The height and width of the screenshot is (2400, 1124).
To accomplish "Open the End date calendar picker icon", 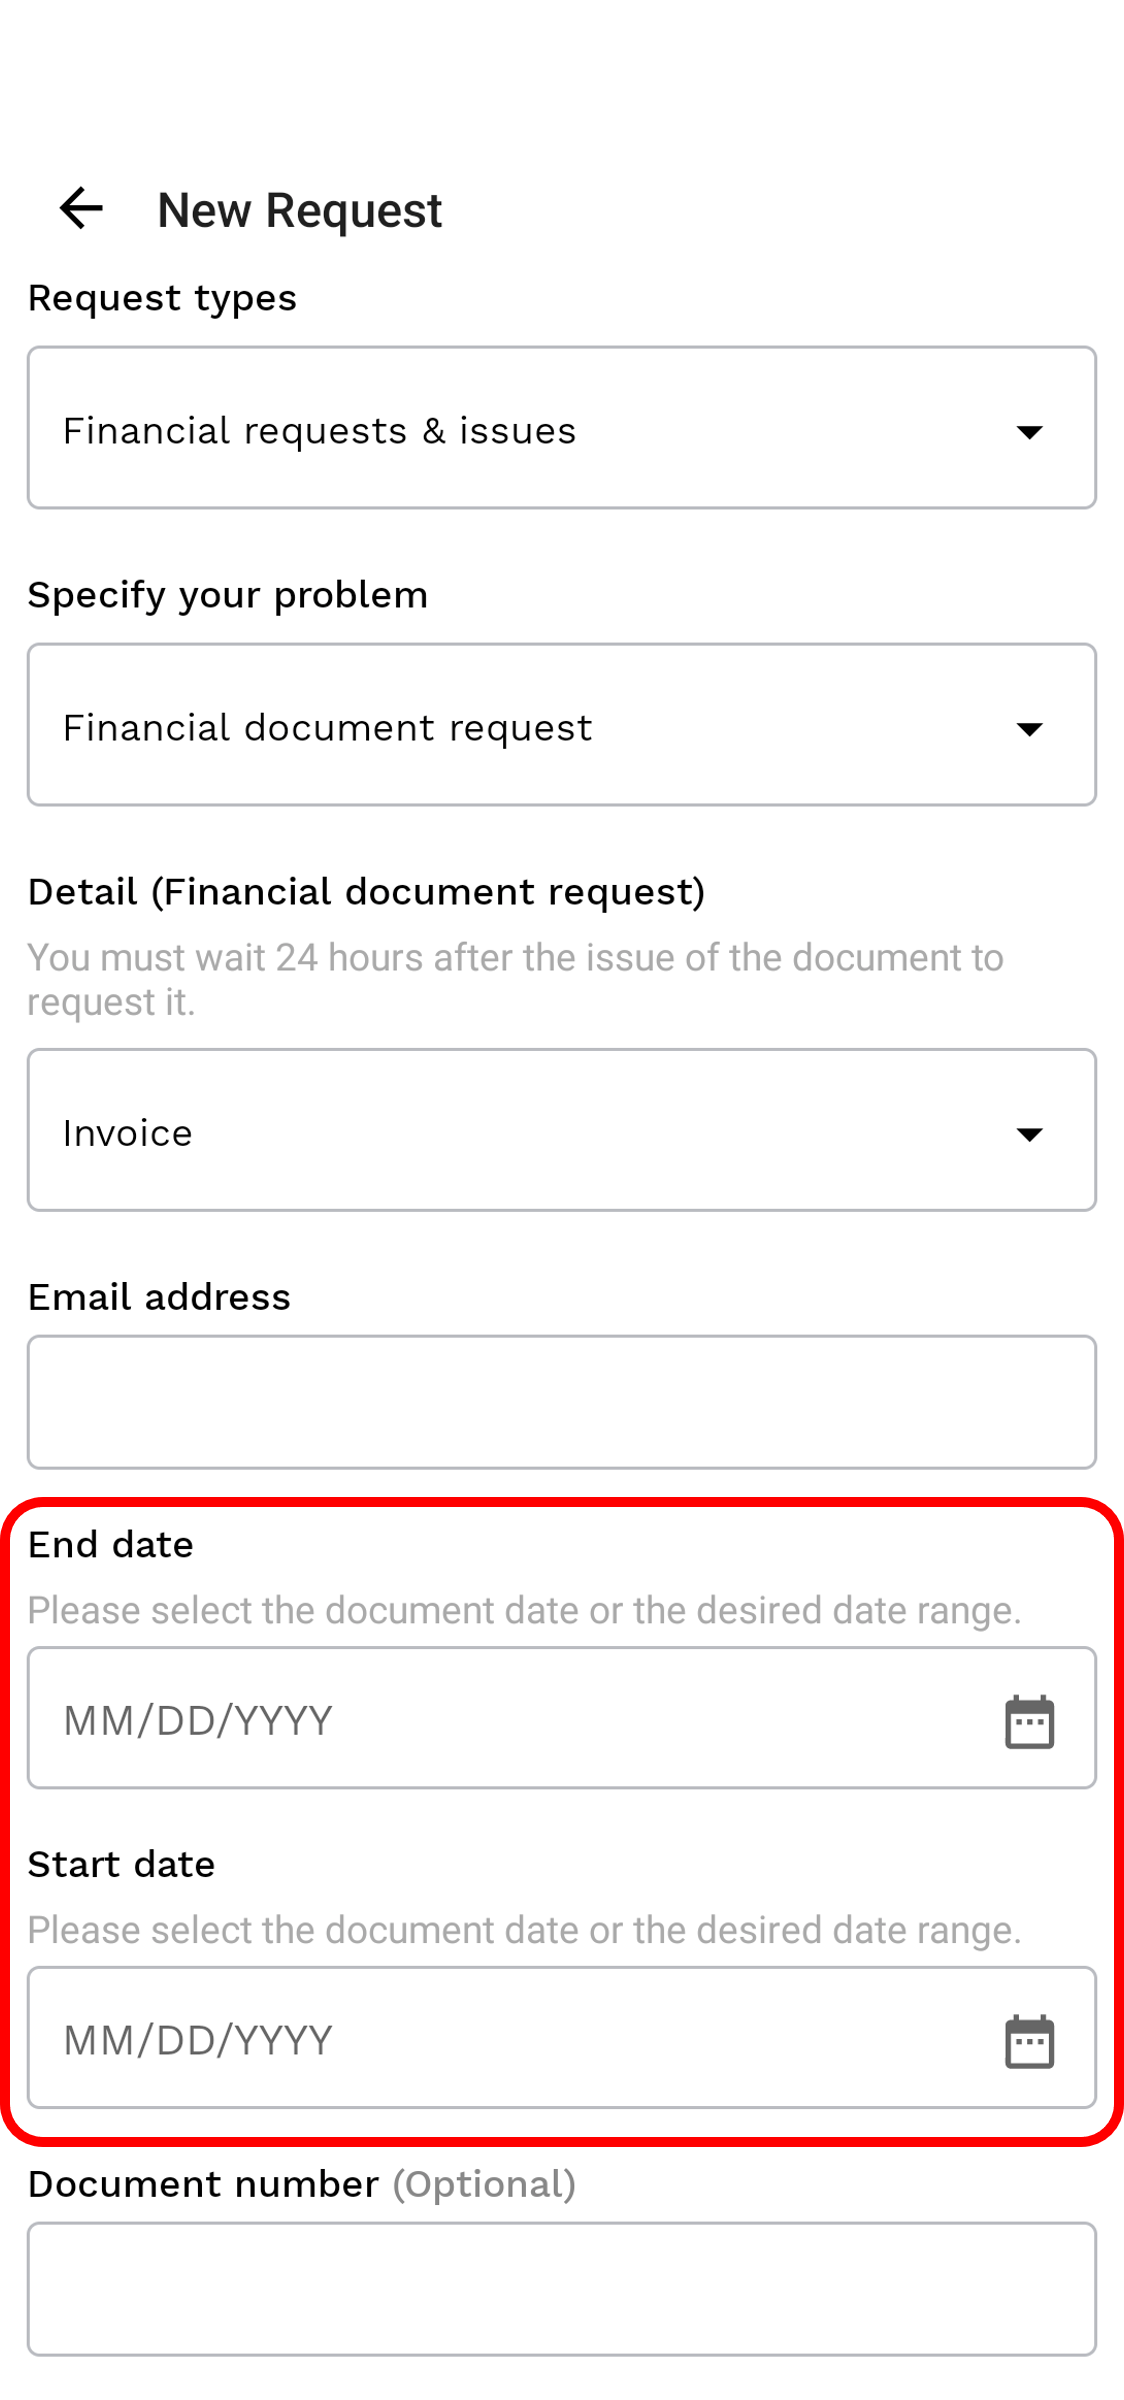I will click(x=1029, y=1721).
